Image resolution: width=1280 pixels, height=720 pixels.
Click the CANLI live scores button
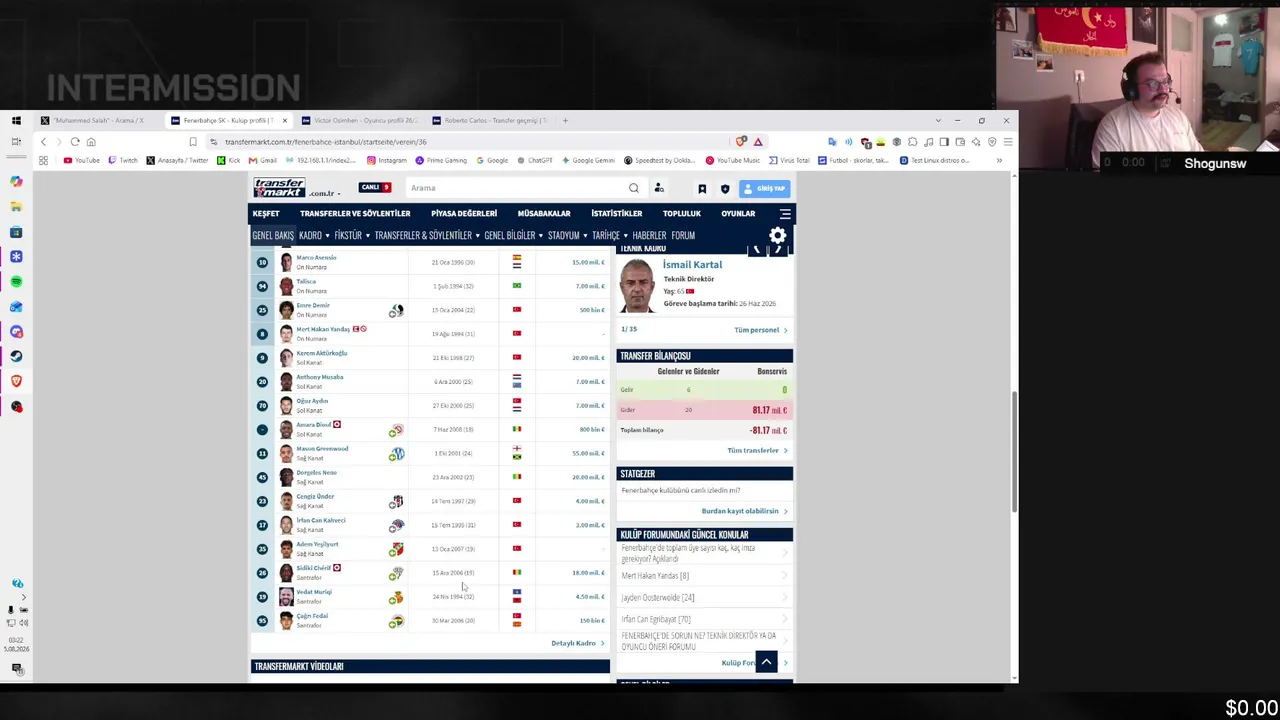point(375,187)
